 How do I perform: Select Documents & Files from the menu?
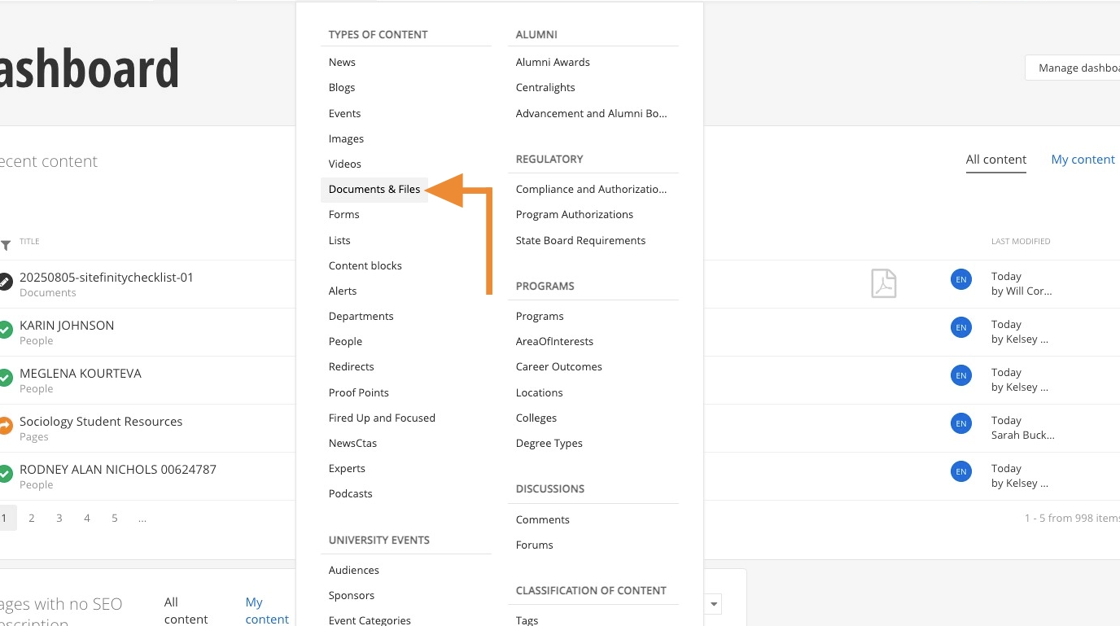click(x=374, y=189)
